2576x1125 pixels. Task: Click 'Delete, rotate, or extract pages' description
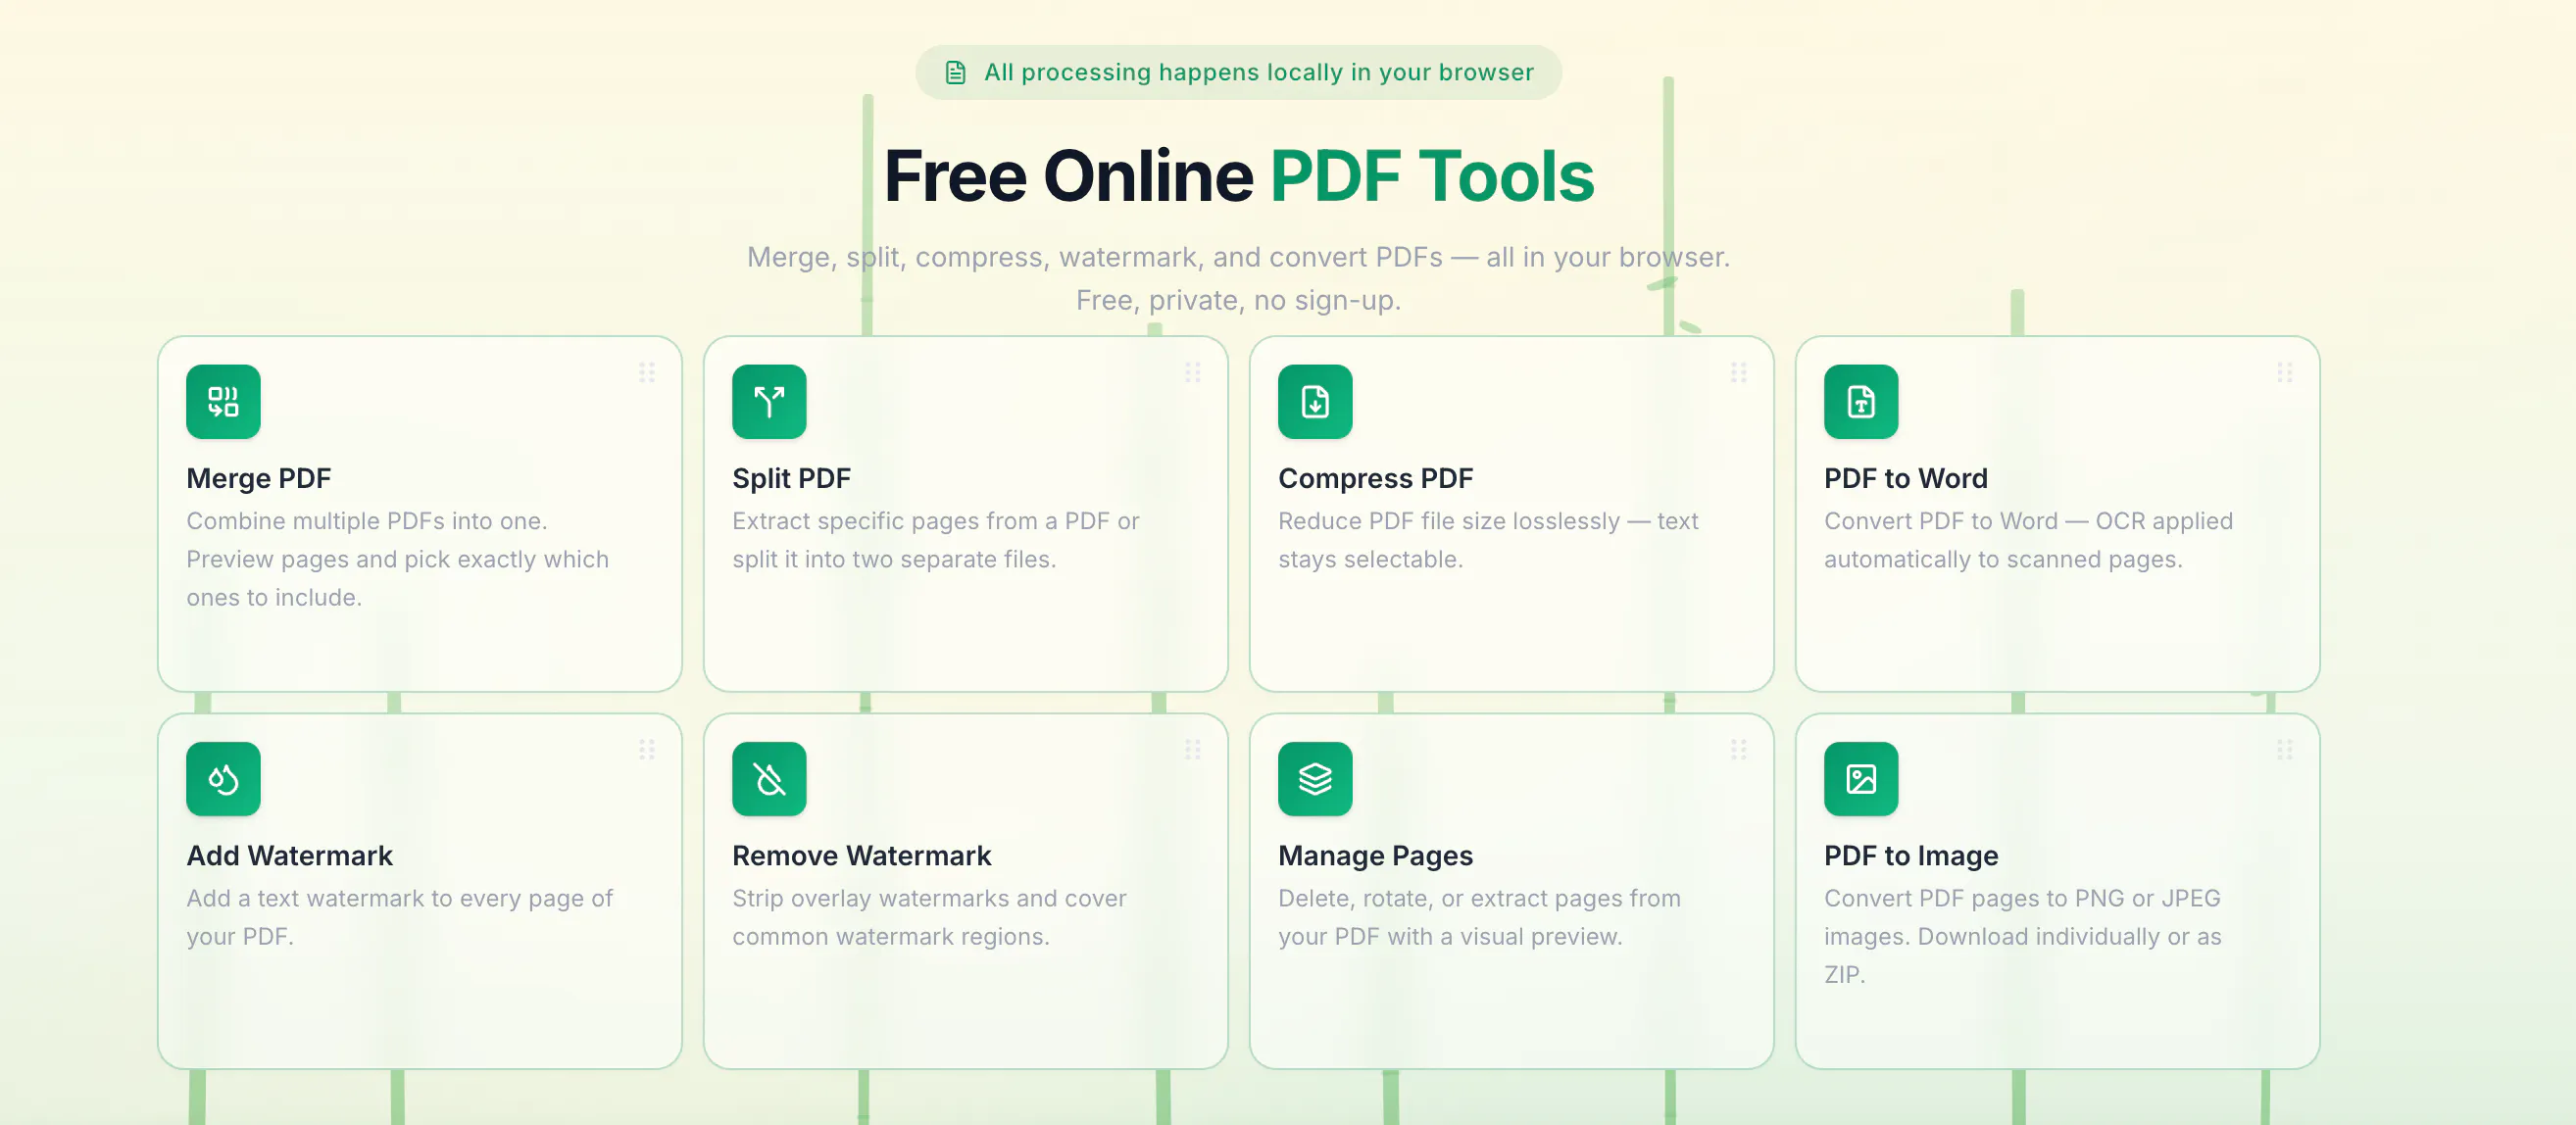tap(1480, 917)
